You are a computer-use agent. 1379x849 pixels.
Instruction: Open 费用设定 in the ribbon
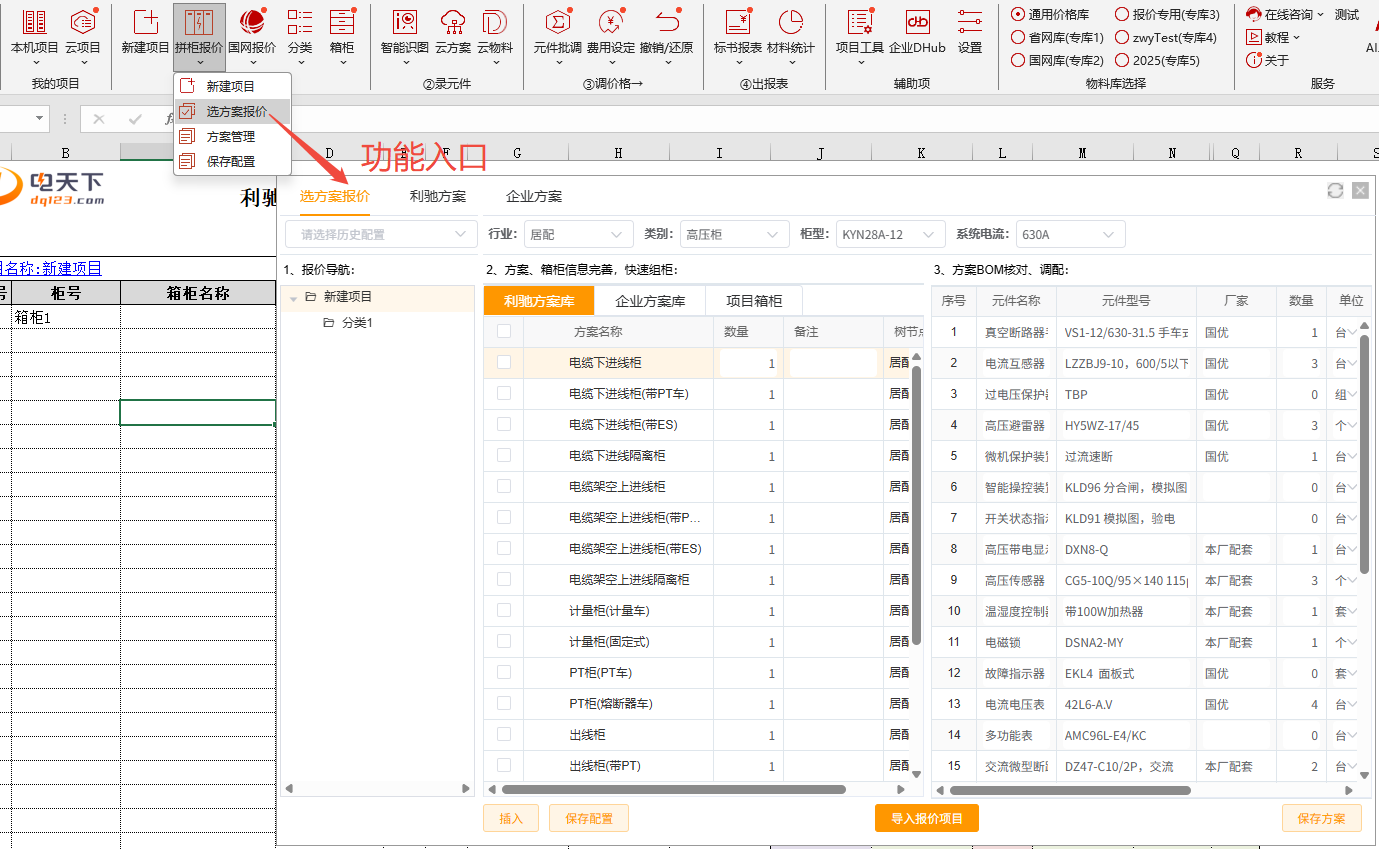(610, 35)
